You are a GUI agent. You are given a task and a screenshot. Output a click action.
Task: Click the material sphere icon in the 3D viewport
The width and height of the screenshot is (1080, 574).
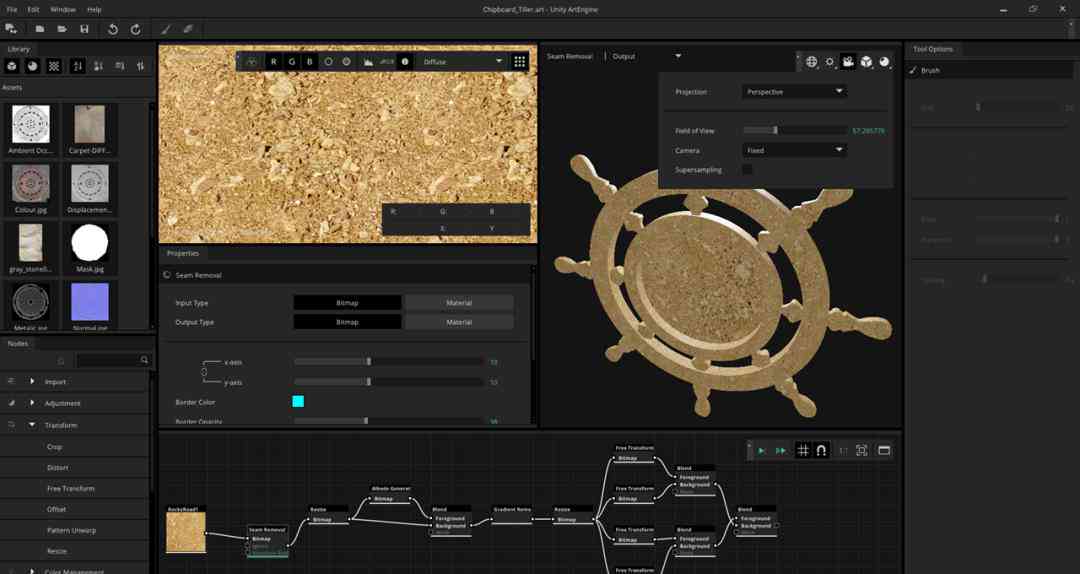pos(884,61)
